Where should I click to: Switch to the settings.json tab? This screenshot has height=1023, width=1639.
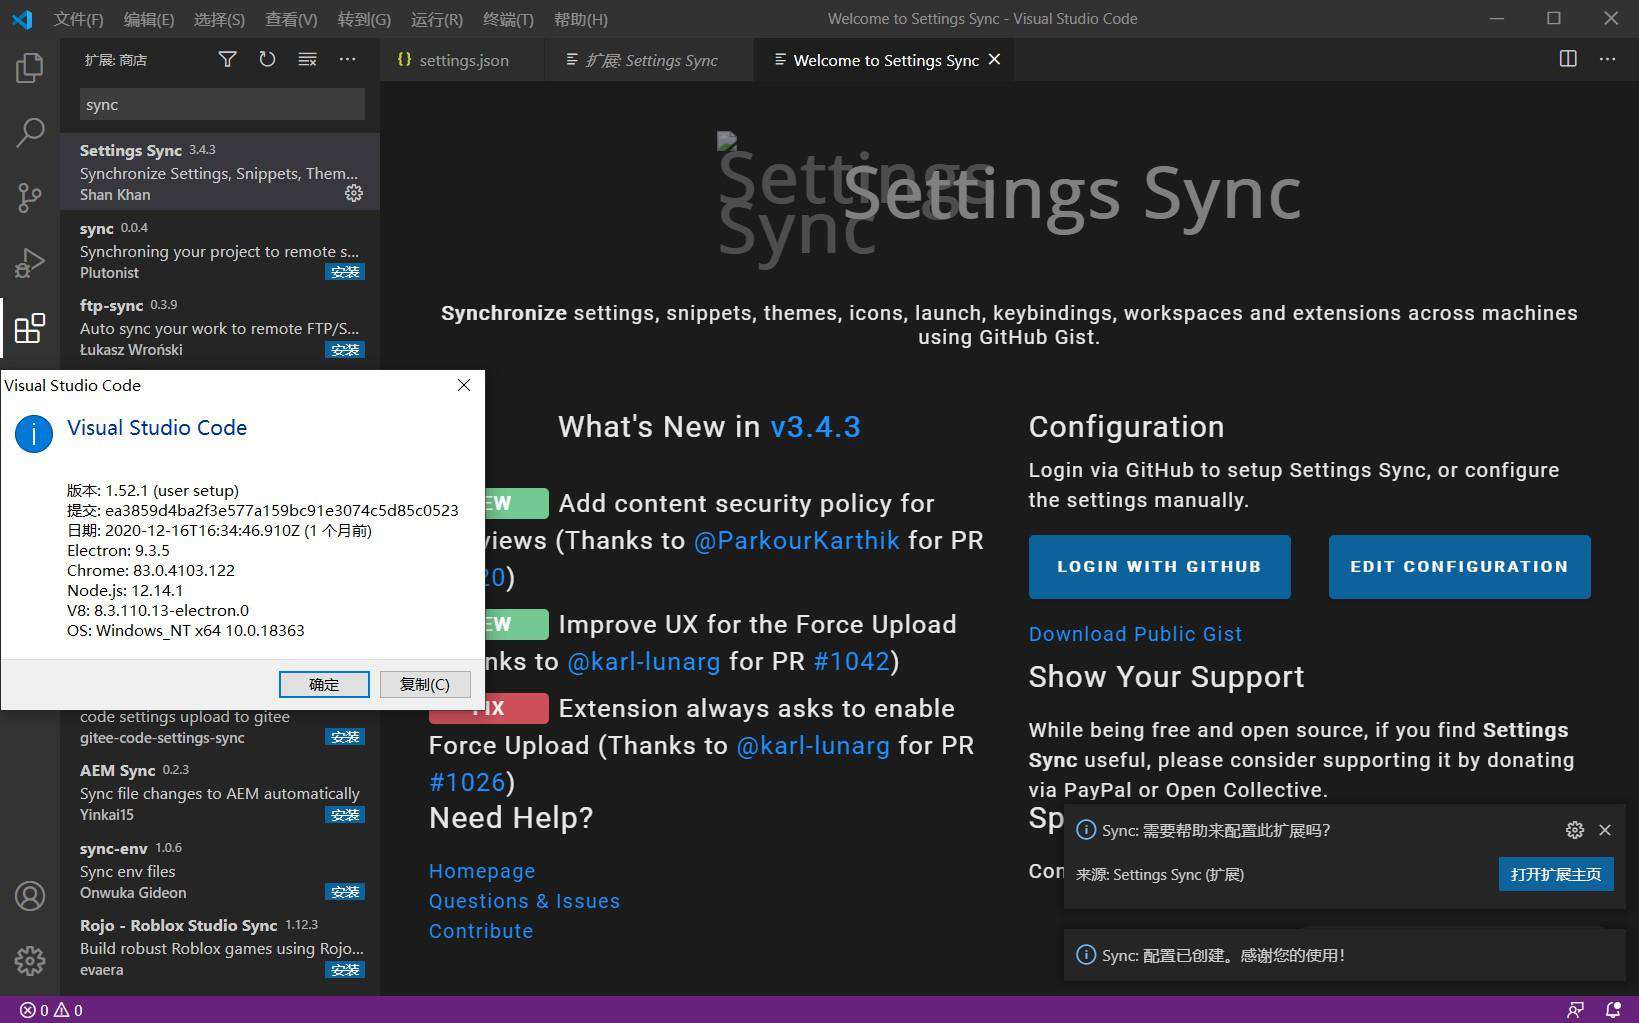(463, 60)
